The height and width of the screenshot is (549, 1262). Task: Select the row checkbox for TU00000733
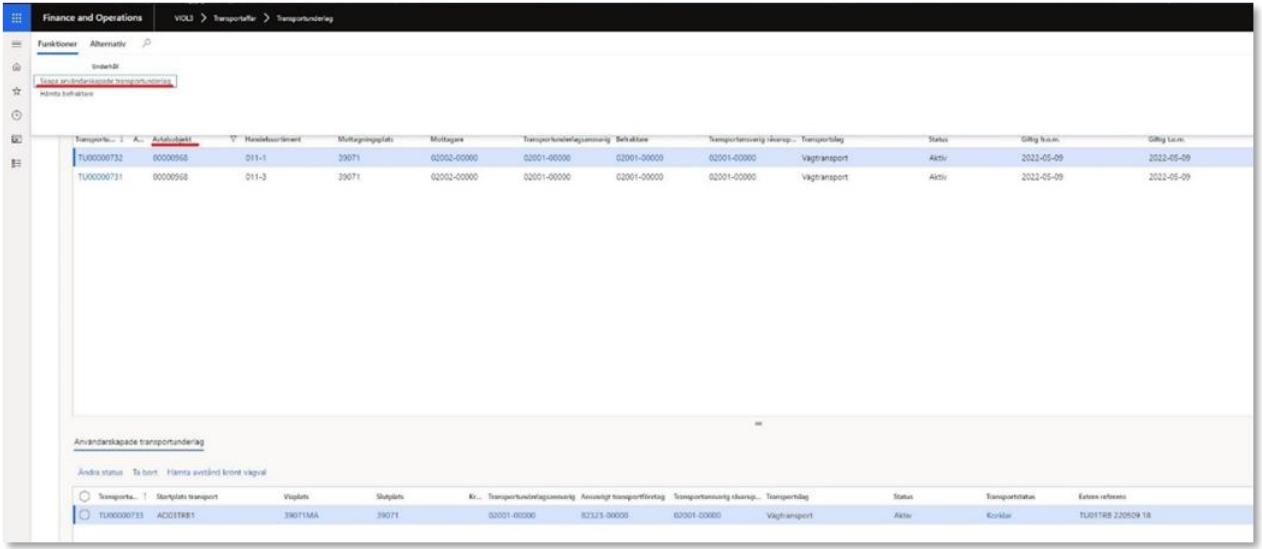click(x=85, y=515)
